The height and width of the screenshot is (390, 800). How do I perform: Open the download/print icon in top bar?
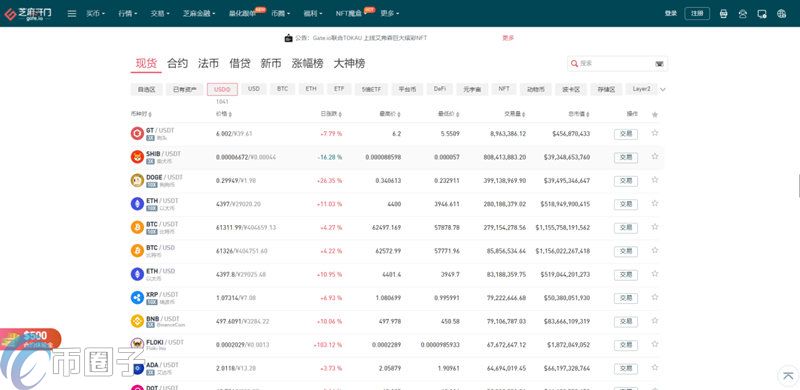click(x=723, y=14)
